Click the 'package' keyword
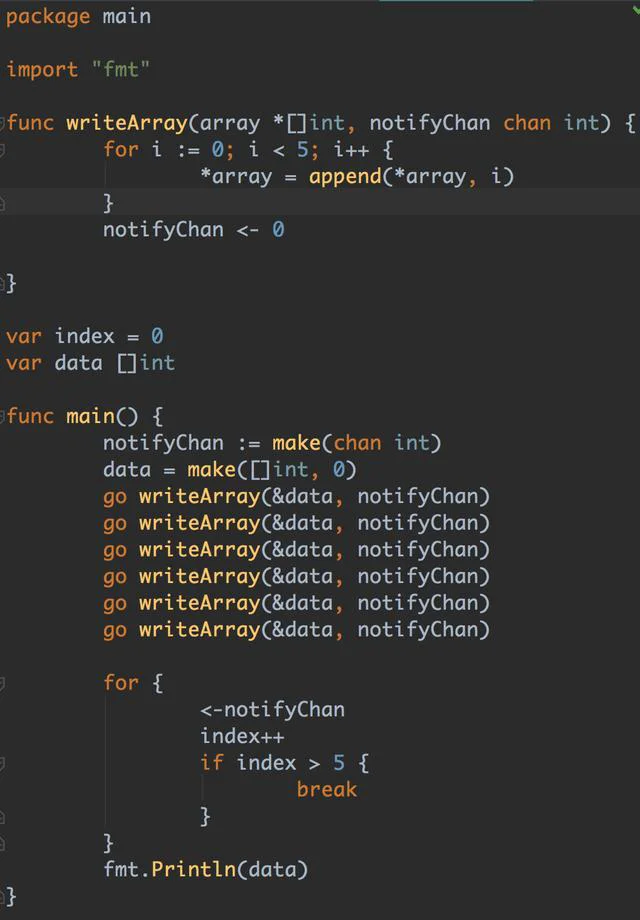The image size is (640, 920). [x=48, y=17]
